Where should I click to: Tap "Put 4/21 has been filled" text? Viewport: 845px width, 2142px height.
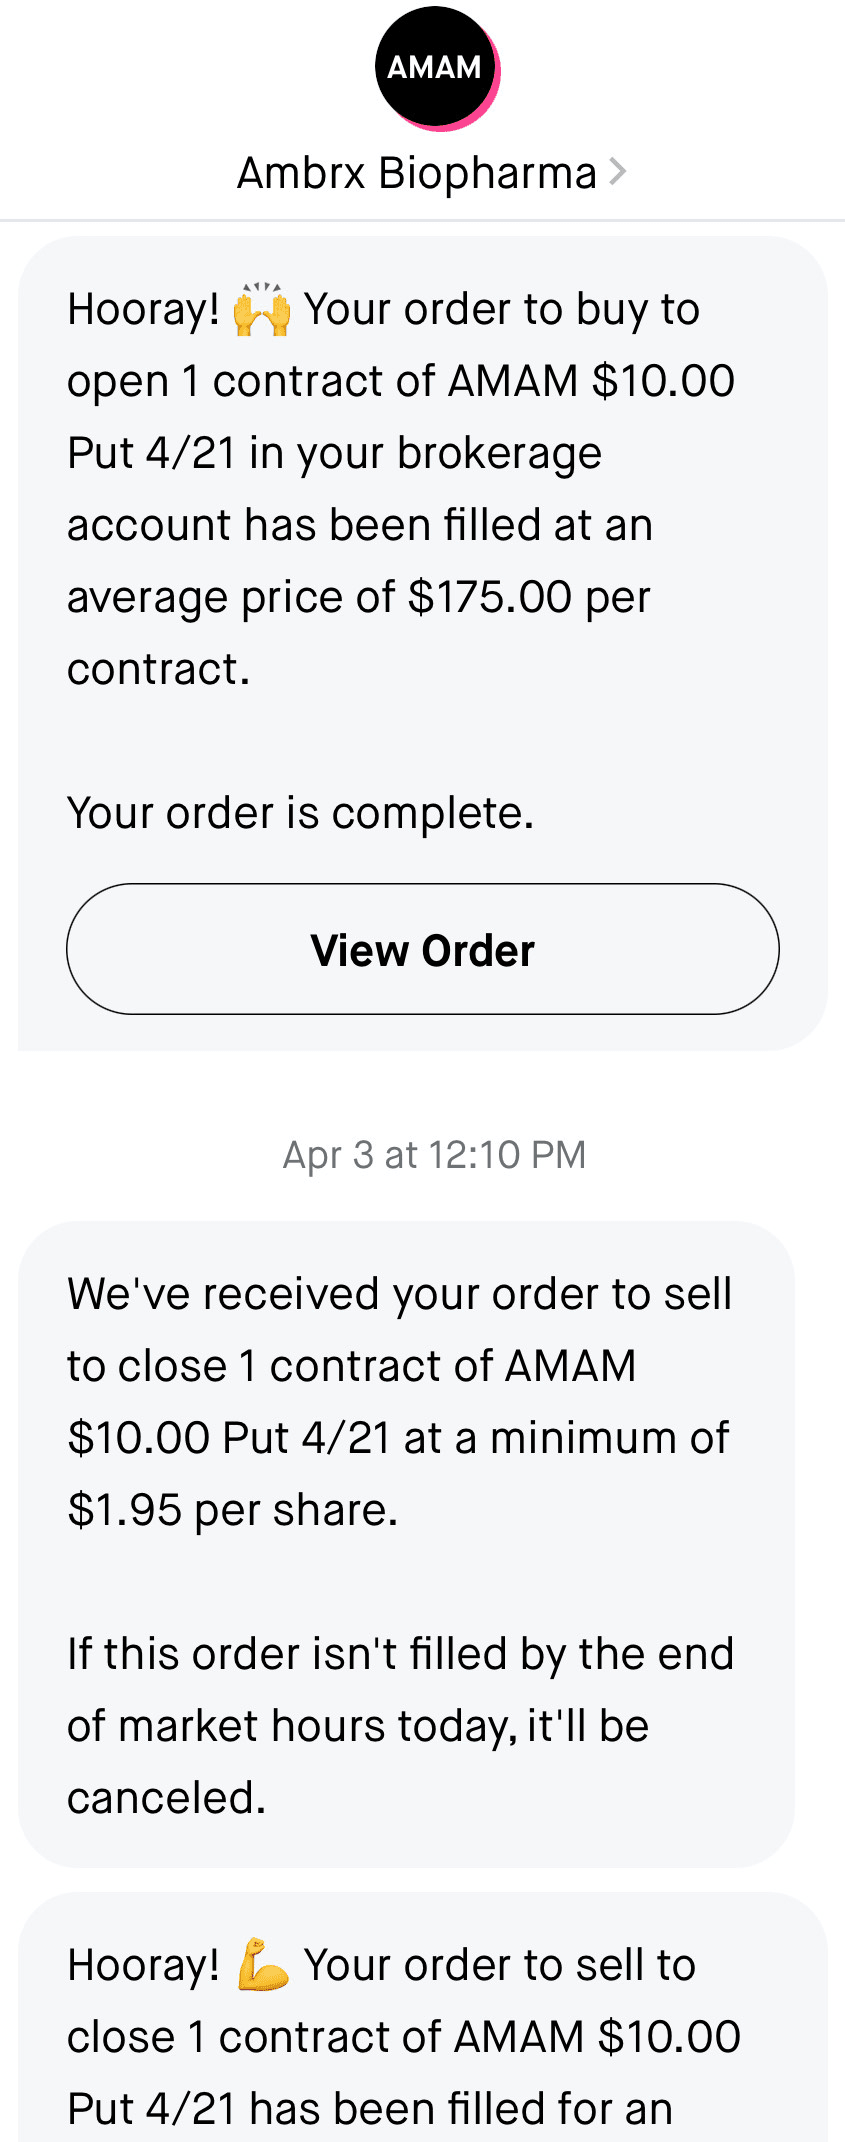point(369,2109)
